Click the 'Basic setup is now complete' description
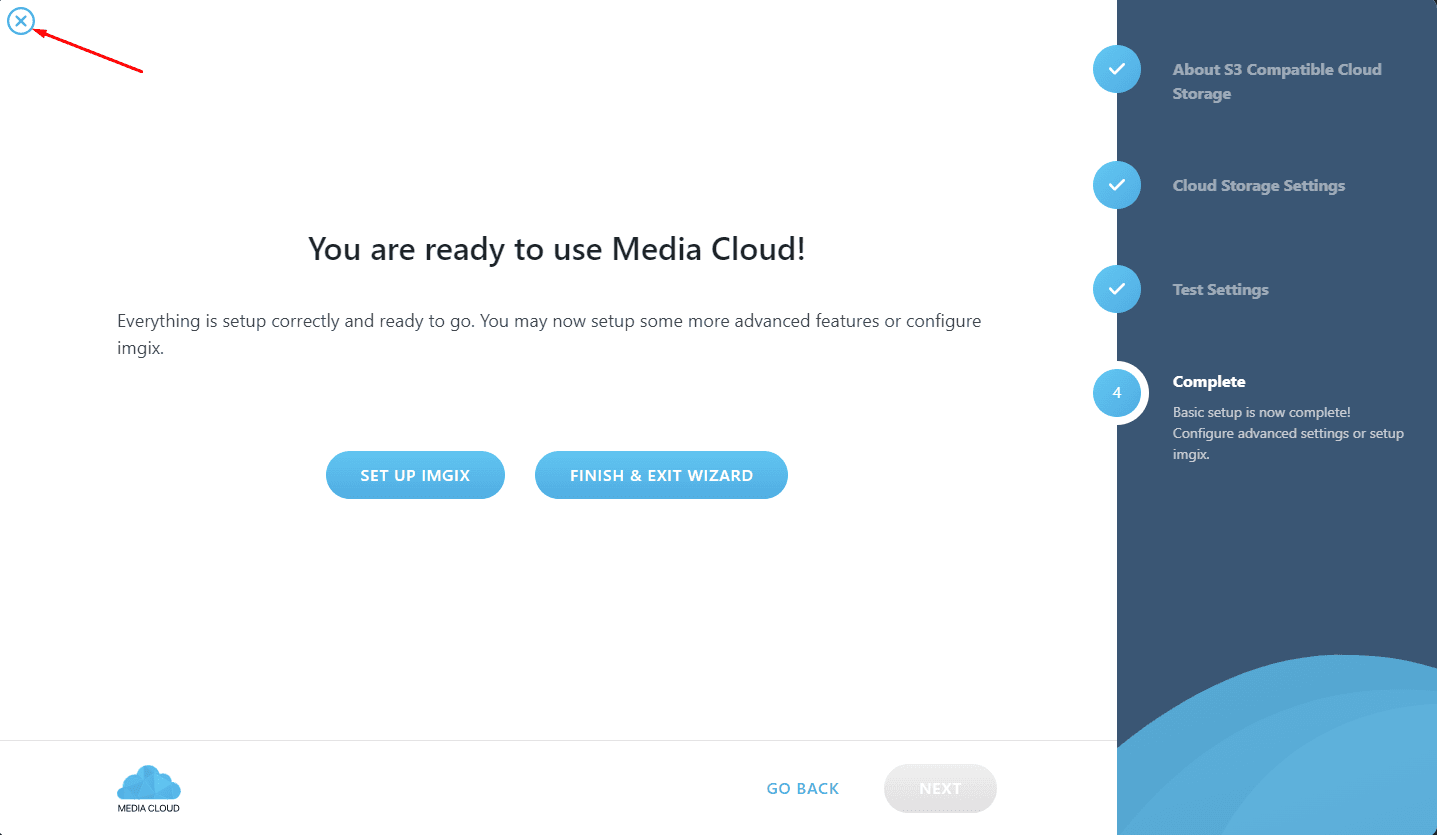Viewport: 1437px width, 835px height. [x=1287, y=433]
